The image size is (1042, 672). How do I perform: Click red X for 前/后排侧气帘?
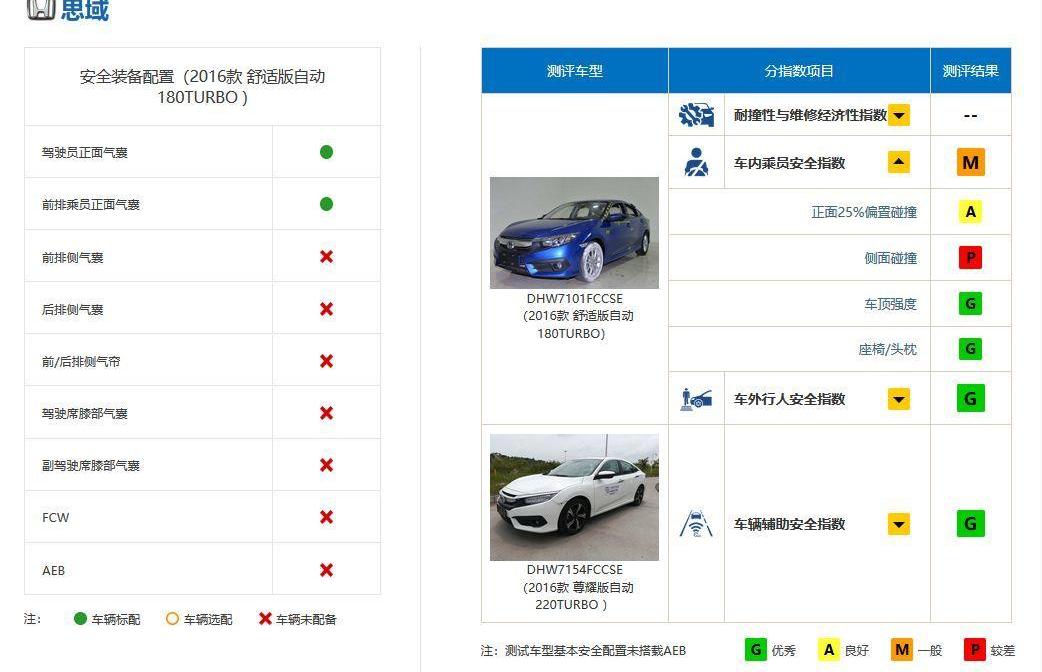pos(326,361)
